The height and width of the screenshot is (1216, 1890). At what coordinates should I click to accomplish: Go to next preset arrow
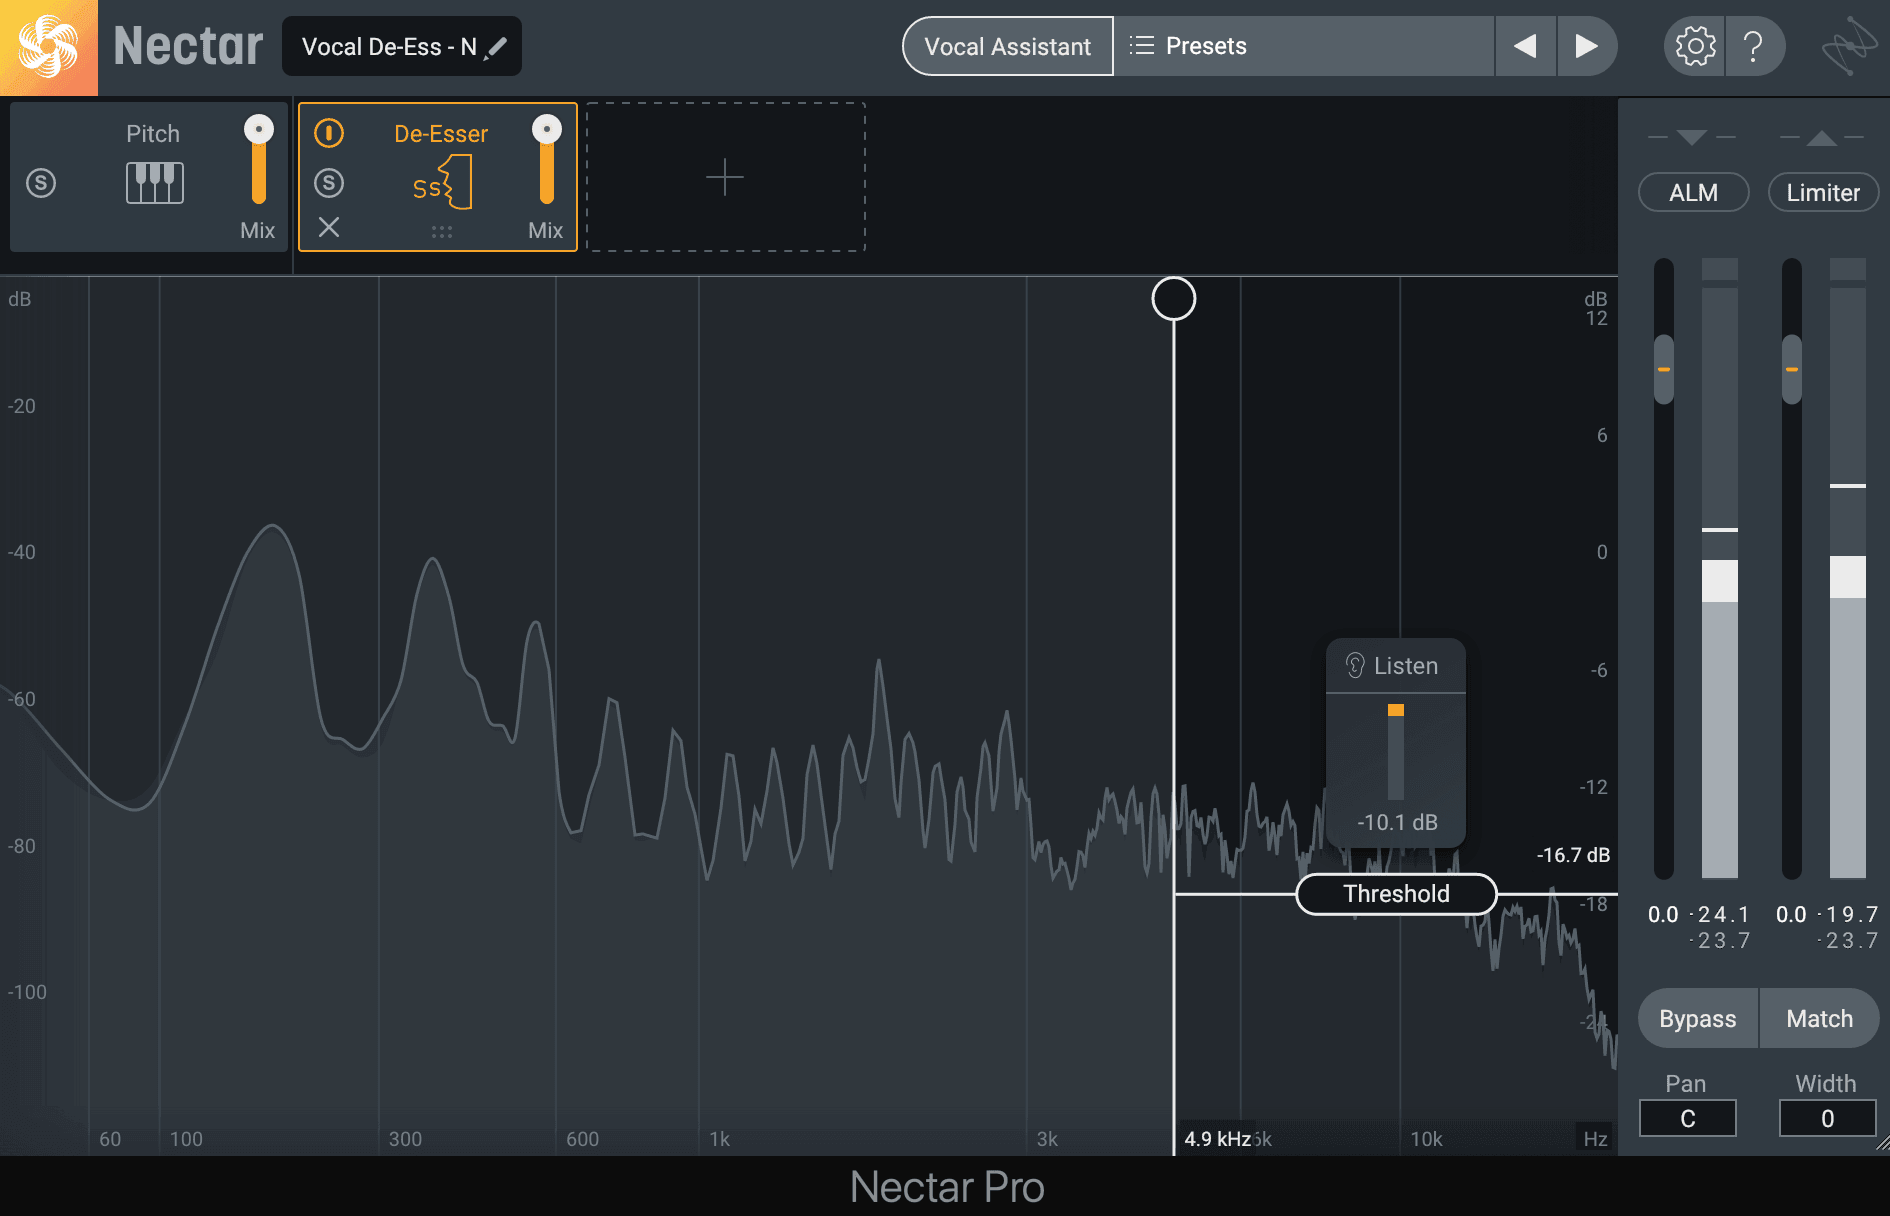pyautogui.click(x=1587, y=46)
